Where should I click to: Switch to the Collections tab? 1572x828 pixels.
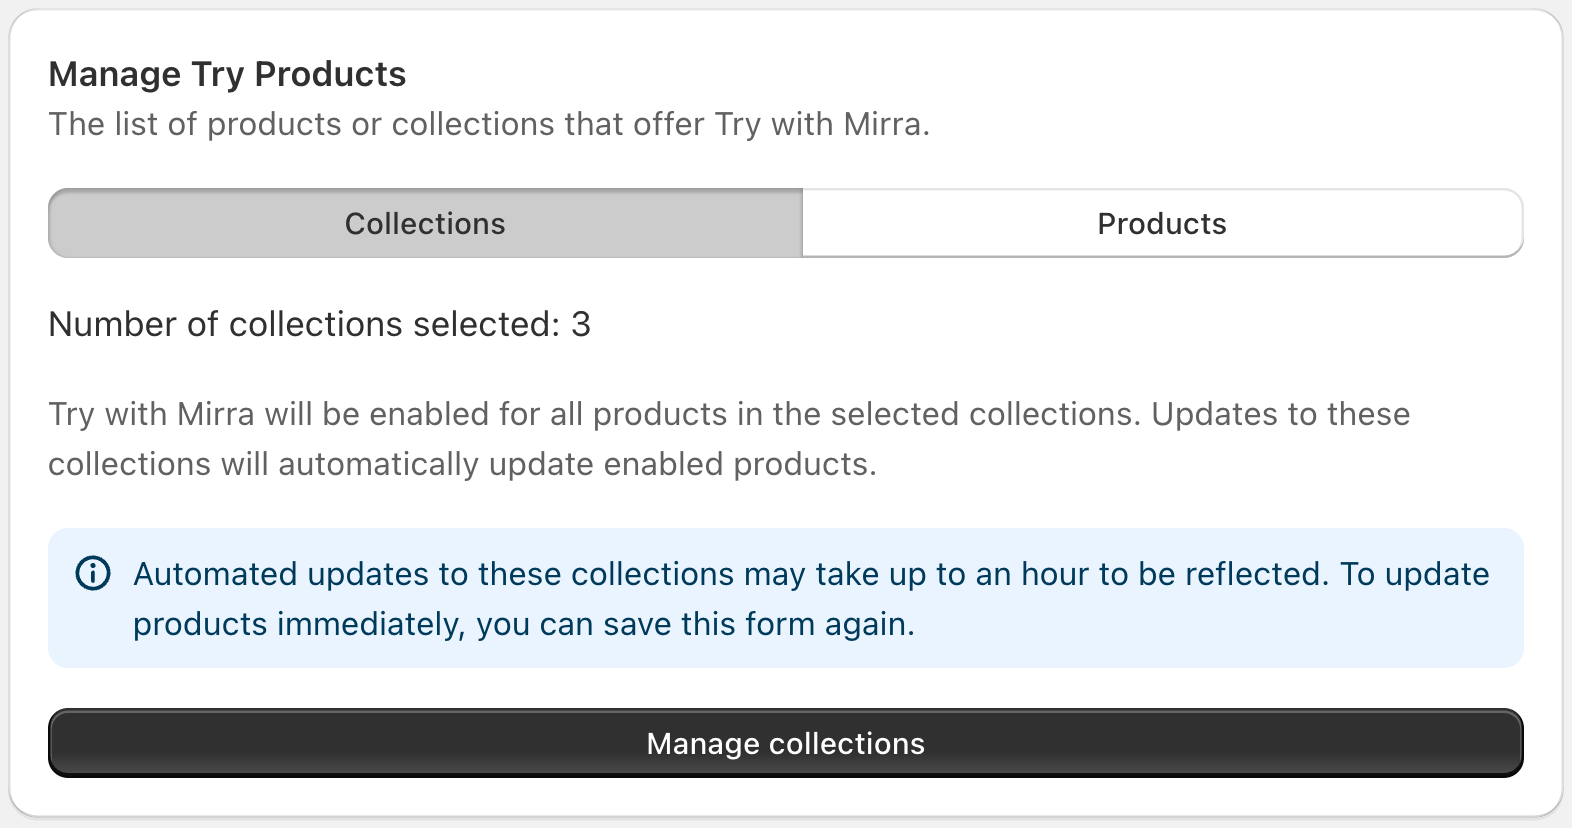[425, 223]
